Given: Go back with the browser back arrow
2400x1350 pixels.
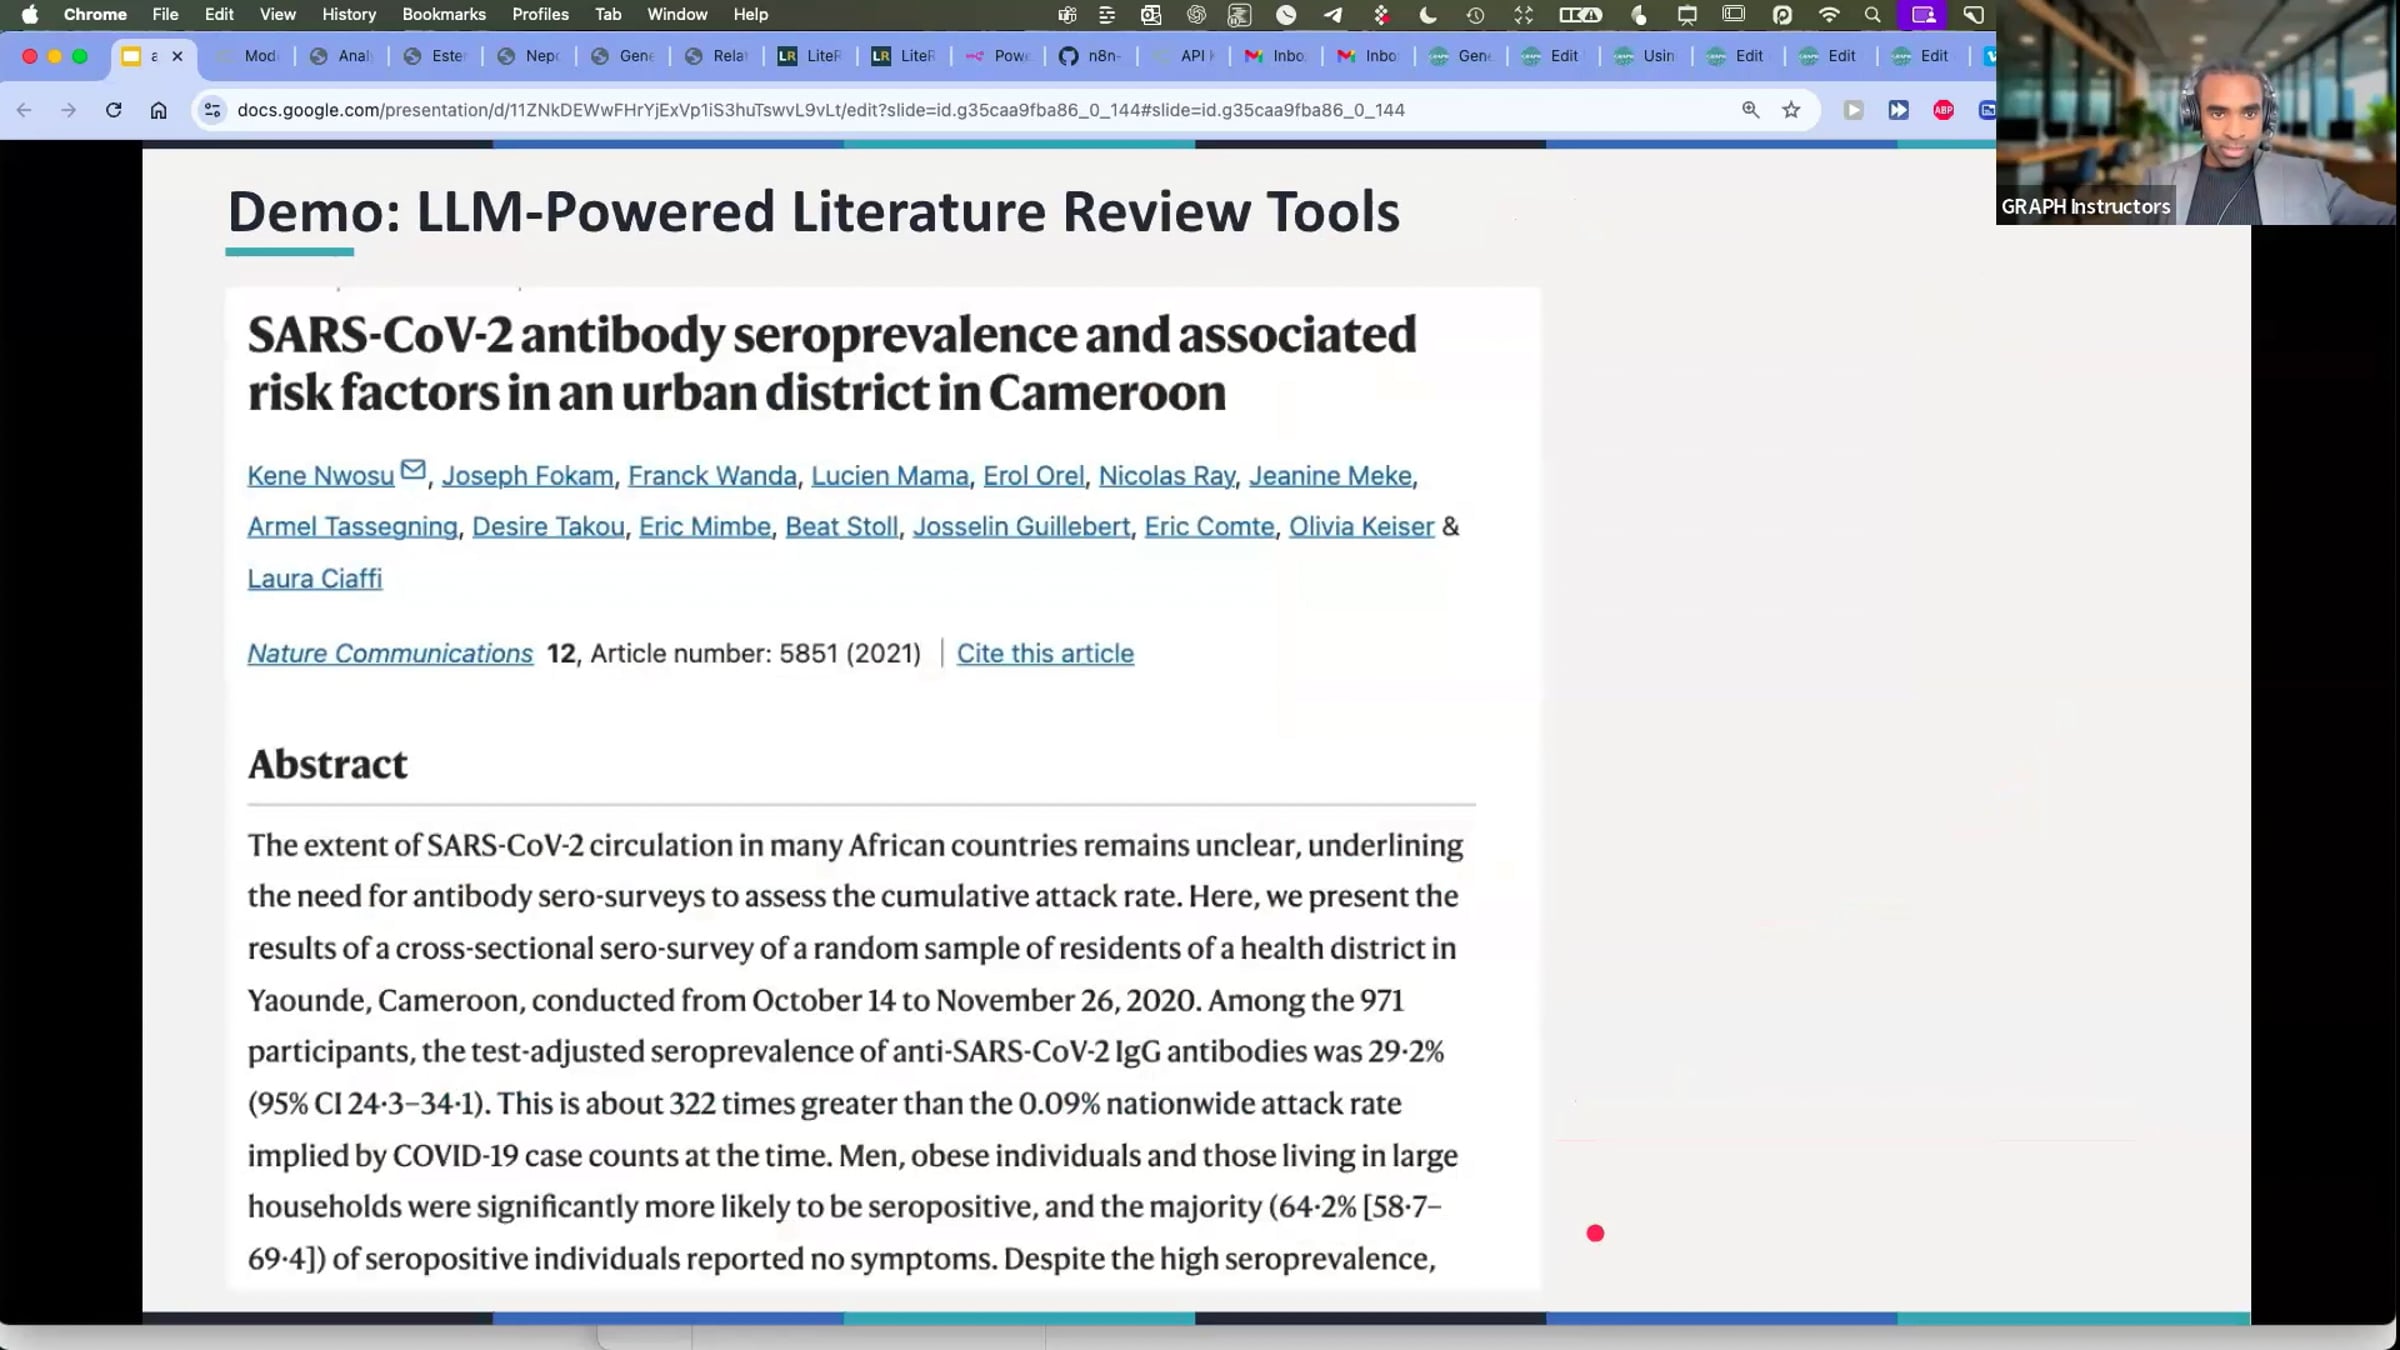Looking at the screenshot, I should tap(24, 110).
